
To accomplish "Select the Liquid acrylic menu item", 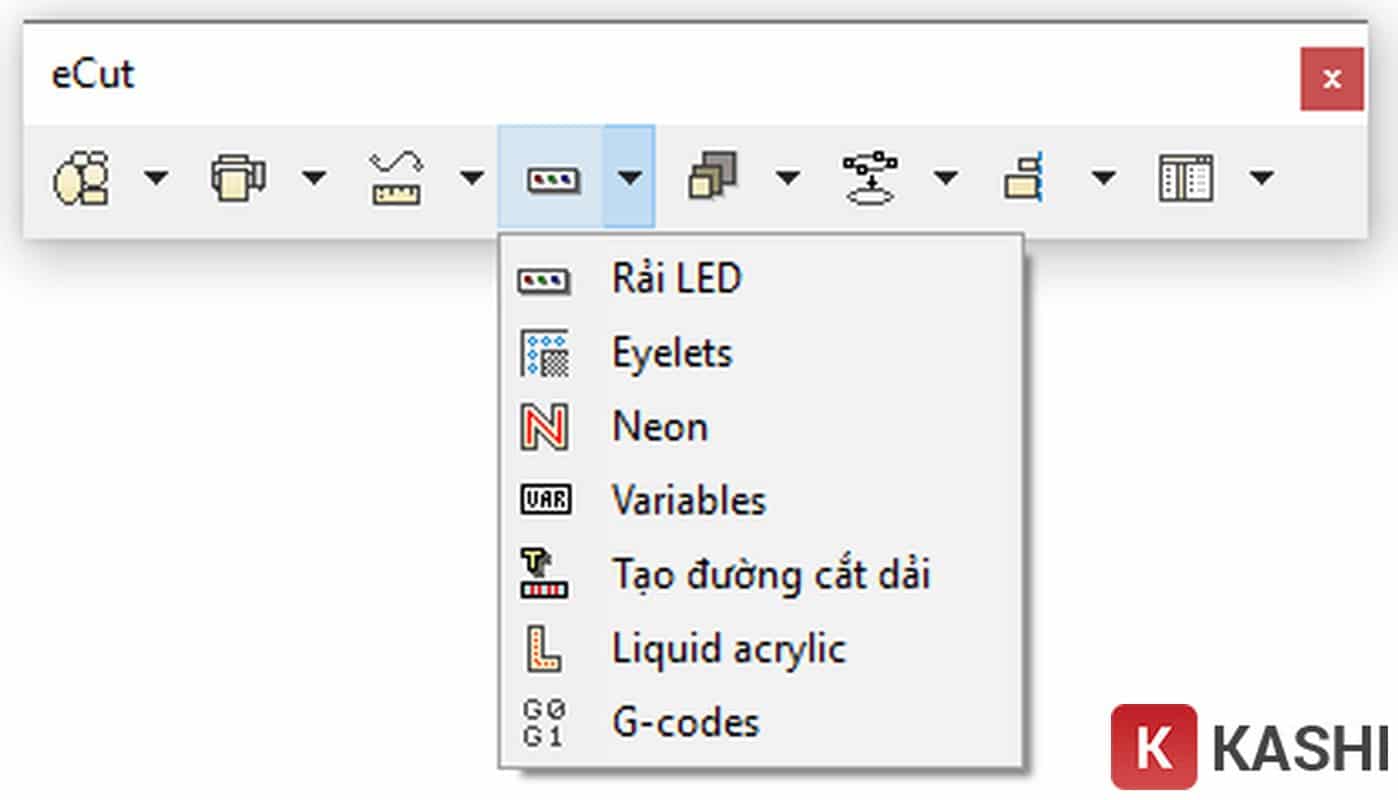I will [x=729, y=649].
